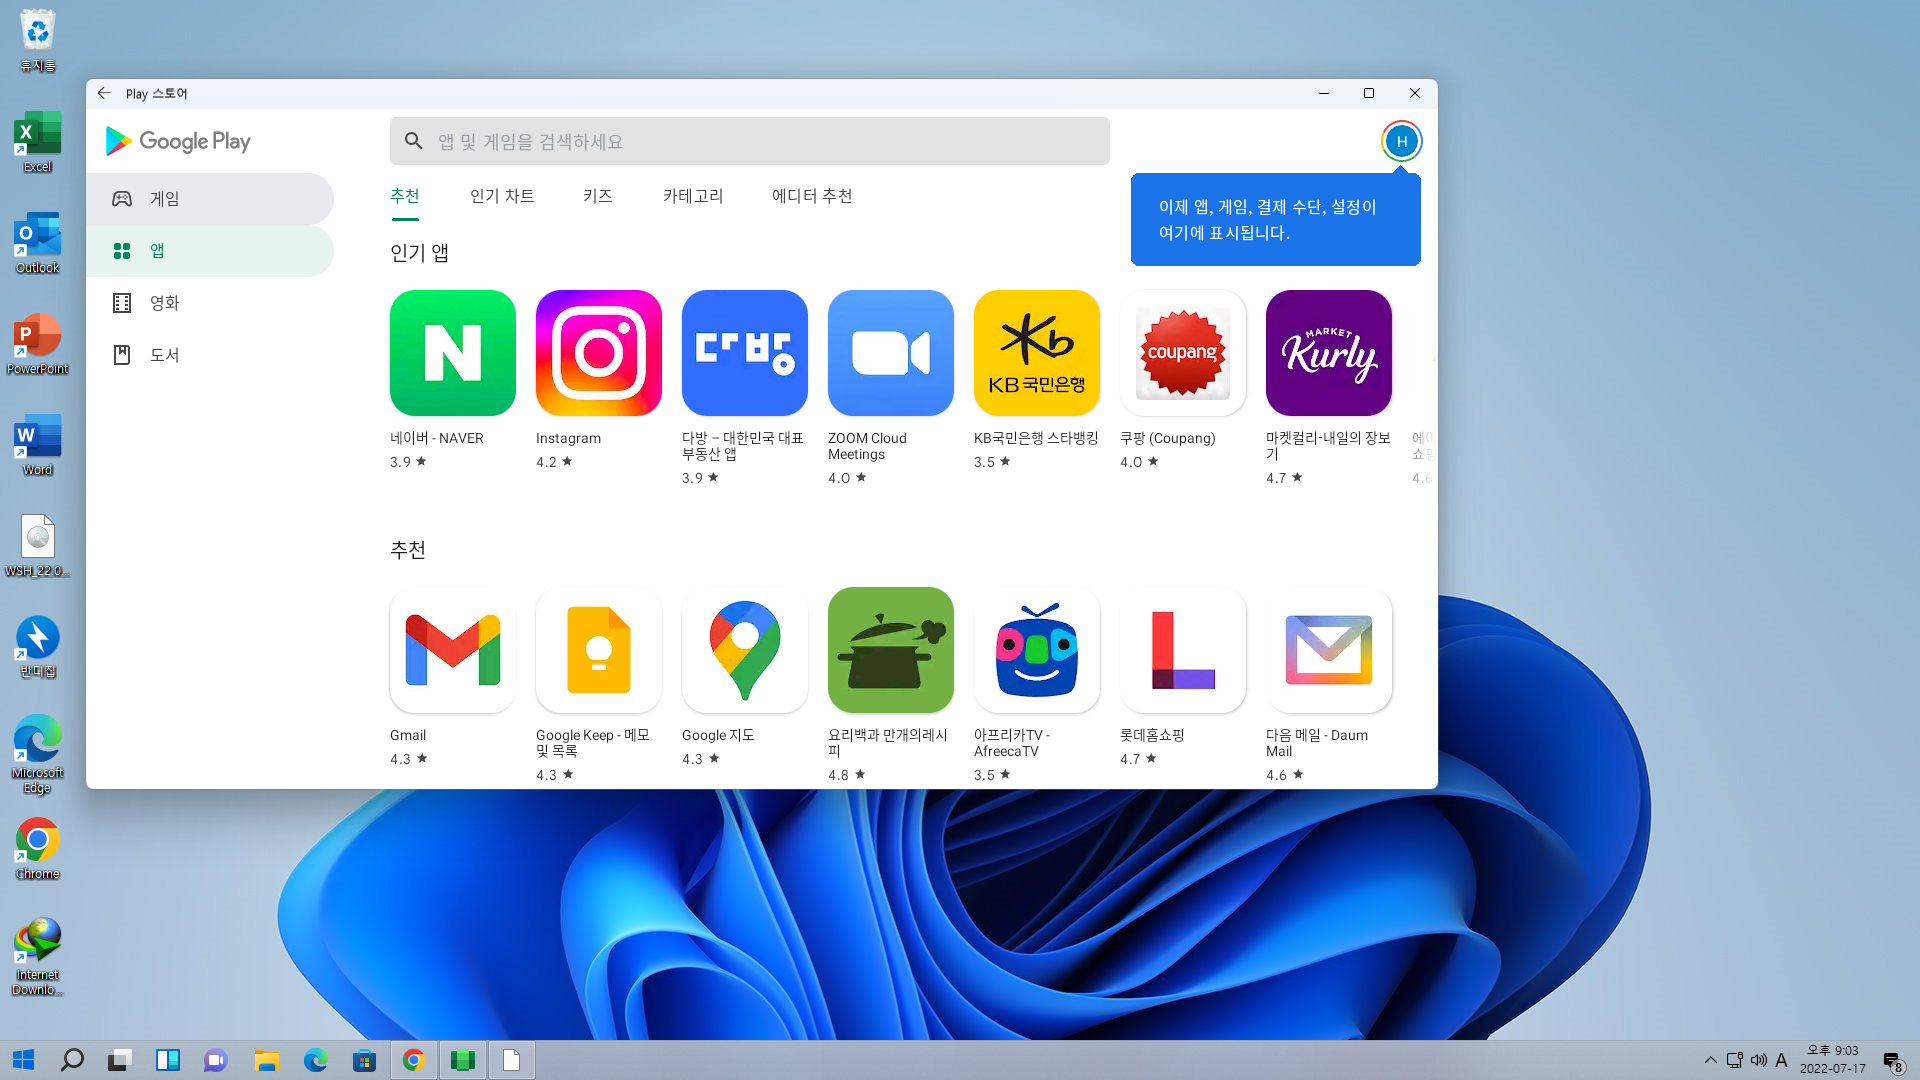The width and height of the screenshot is (1920, 1080).
Task: Click the ZOOM Cloud Meetings title text
Action: pos(867,446)
